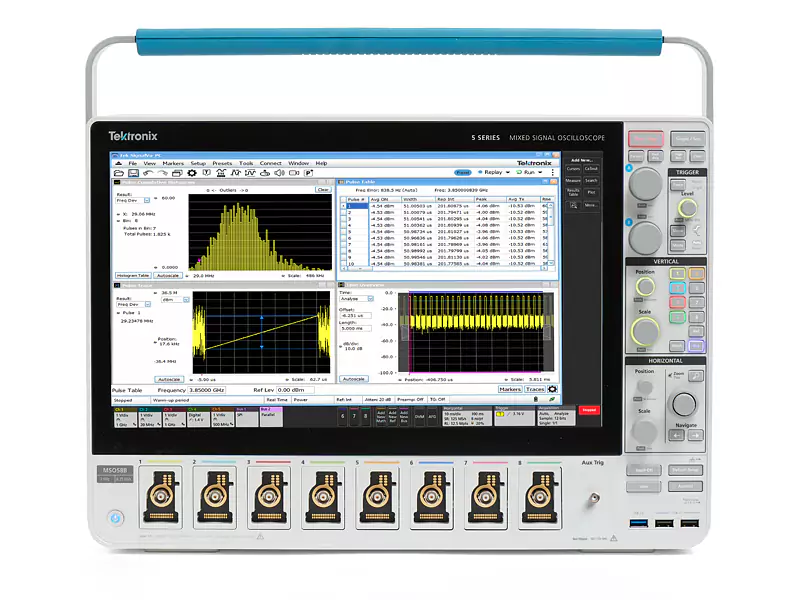Select the camera capture icon on the toolbar
The width and height of the screenshot is (800, 600).
click(x=293, y=174)
